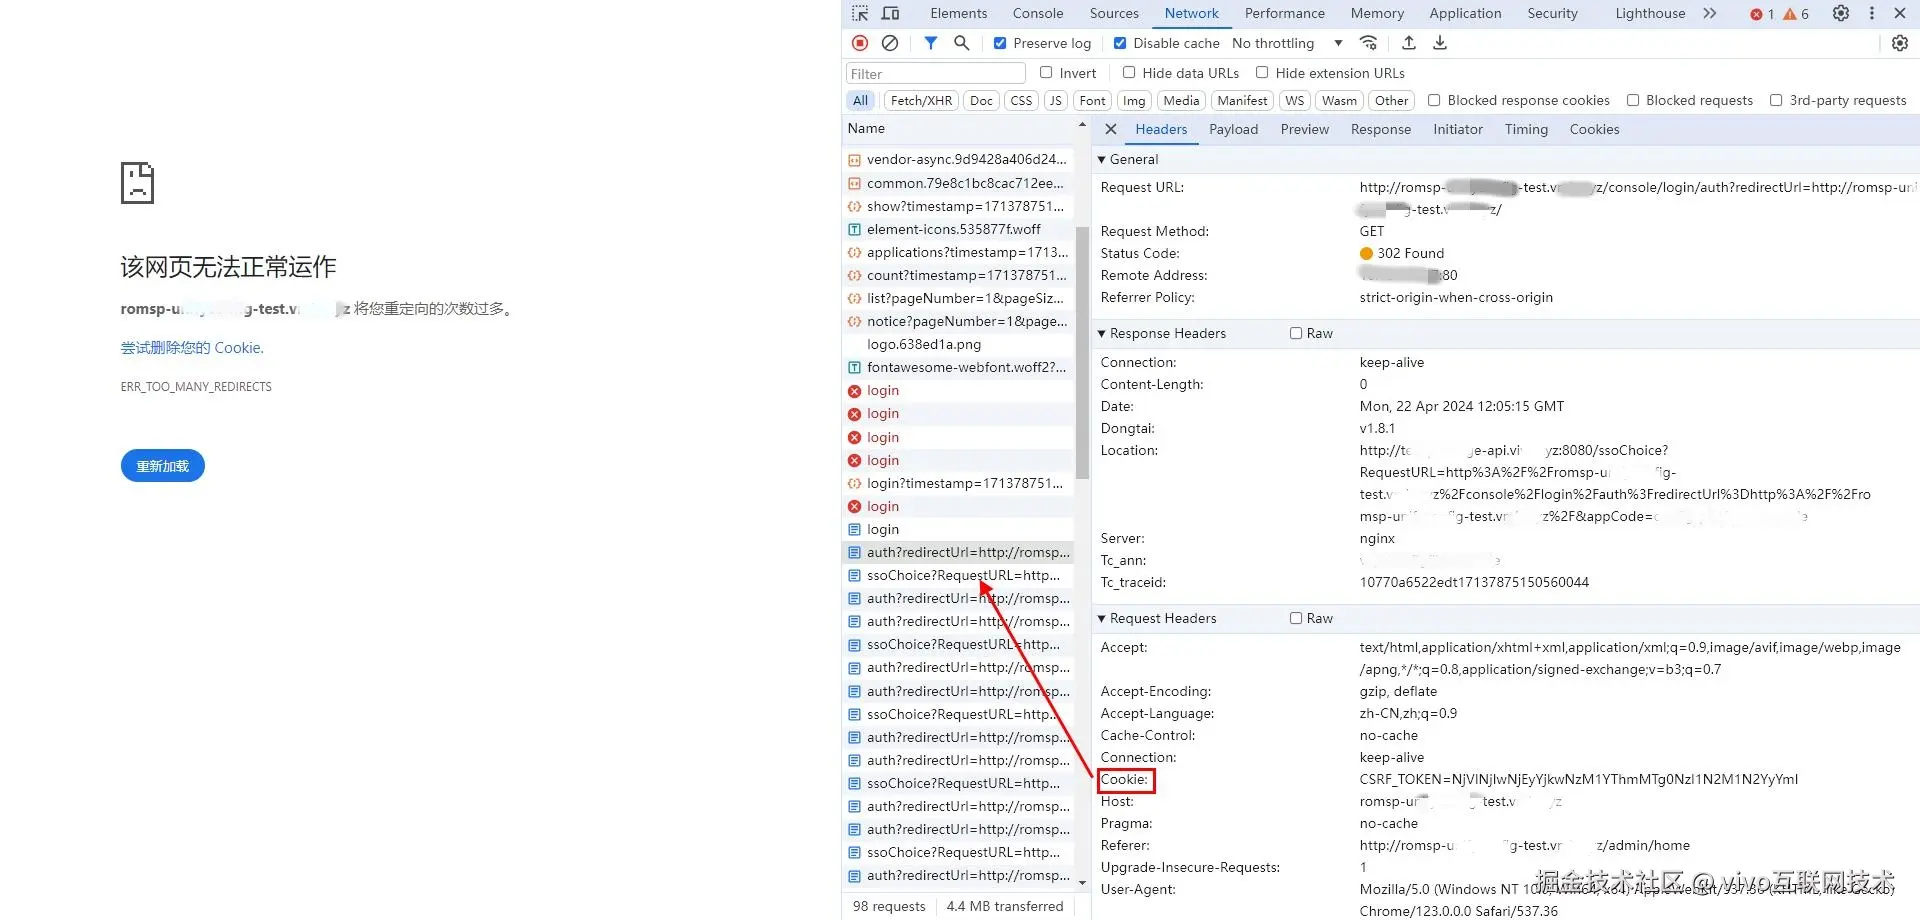Screen dimensions: 1920x920
Task: Select the fontawesome-webfont request icon
Action: point(854,368)
